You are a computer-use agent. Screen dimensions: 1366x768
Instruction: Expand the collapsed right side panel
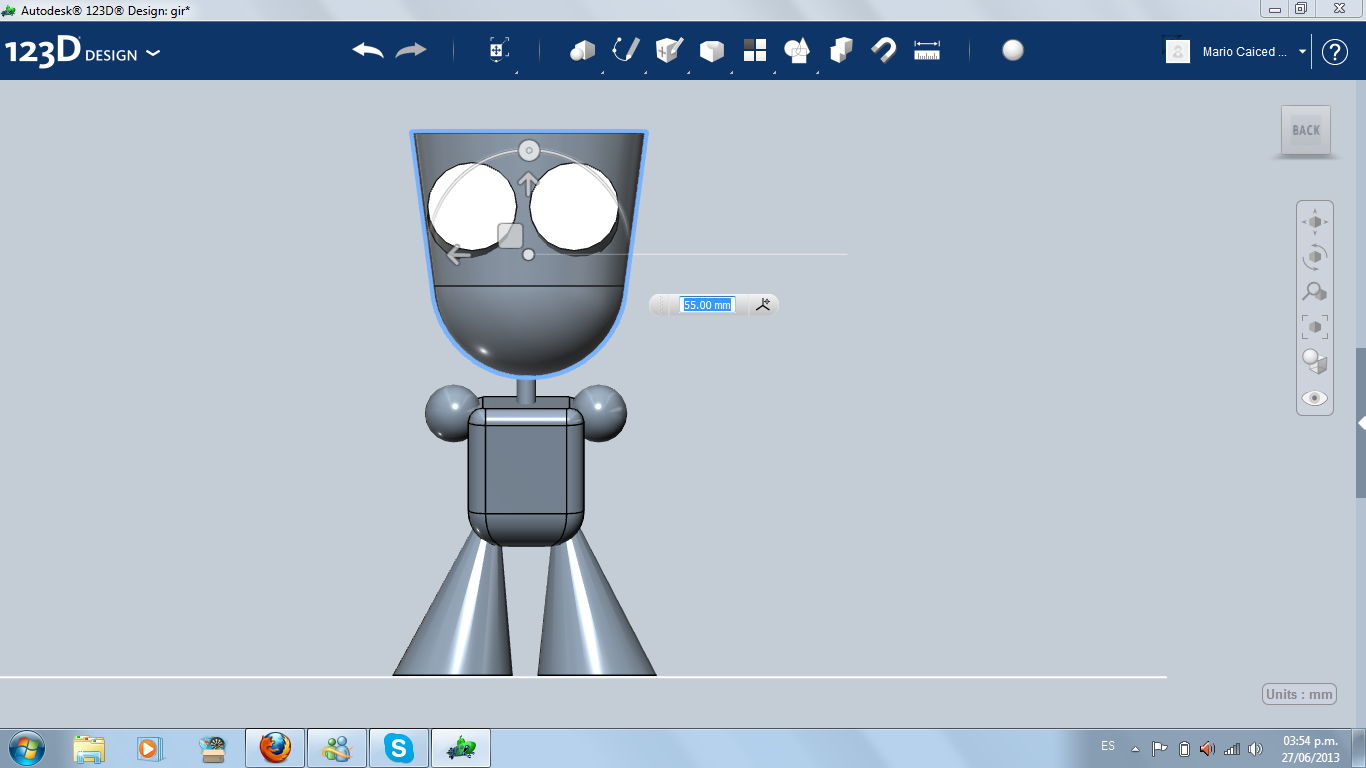pyautogui.click(x=1361, y=423)
